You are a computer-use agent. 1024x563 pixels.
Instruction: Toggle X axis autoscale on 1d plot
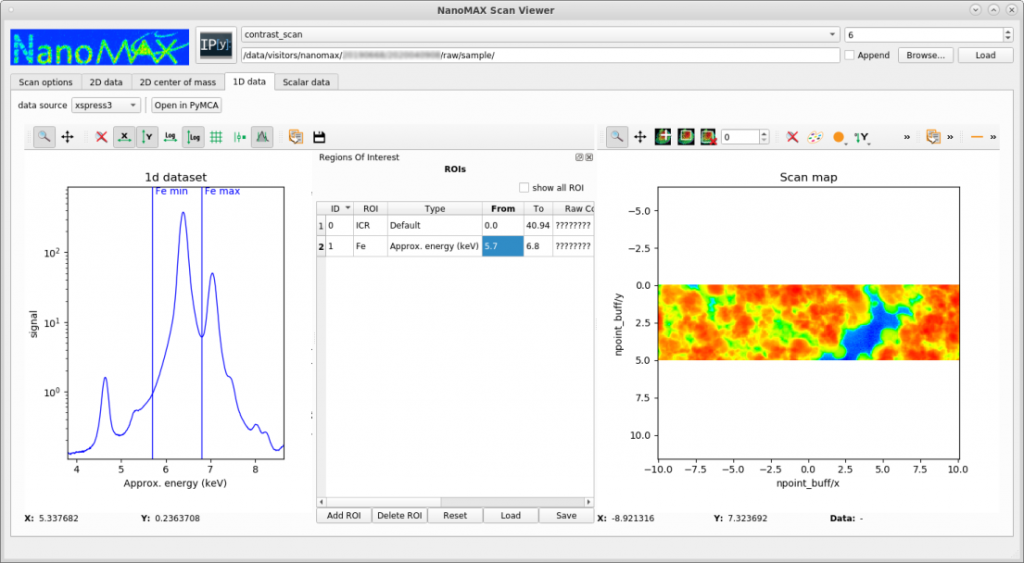(124, 137)
